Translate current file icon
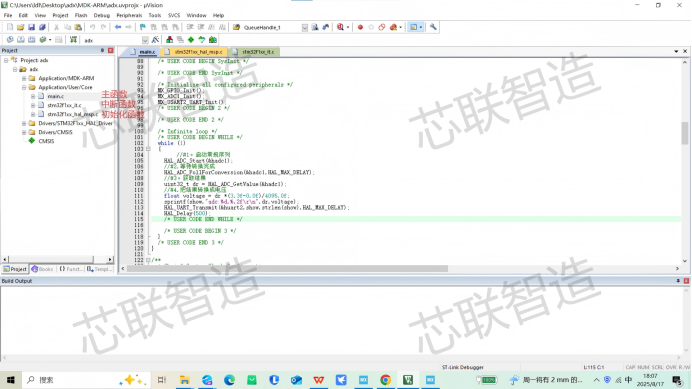Image resolution: width=692 pixels, height=389 pixels. click(10, 40)
